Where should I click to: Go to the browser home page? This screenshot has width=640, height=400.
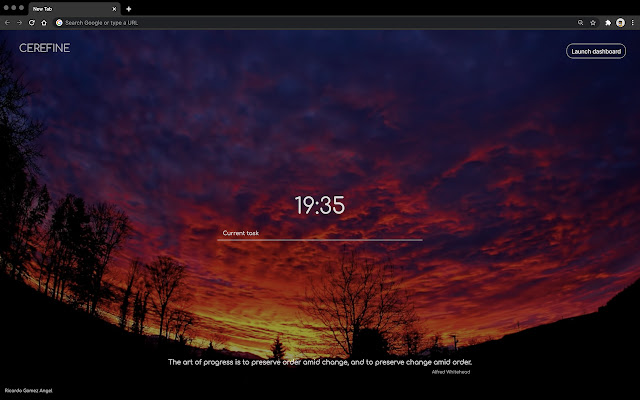coord(44,22)
